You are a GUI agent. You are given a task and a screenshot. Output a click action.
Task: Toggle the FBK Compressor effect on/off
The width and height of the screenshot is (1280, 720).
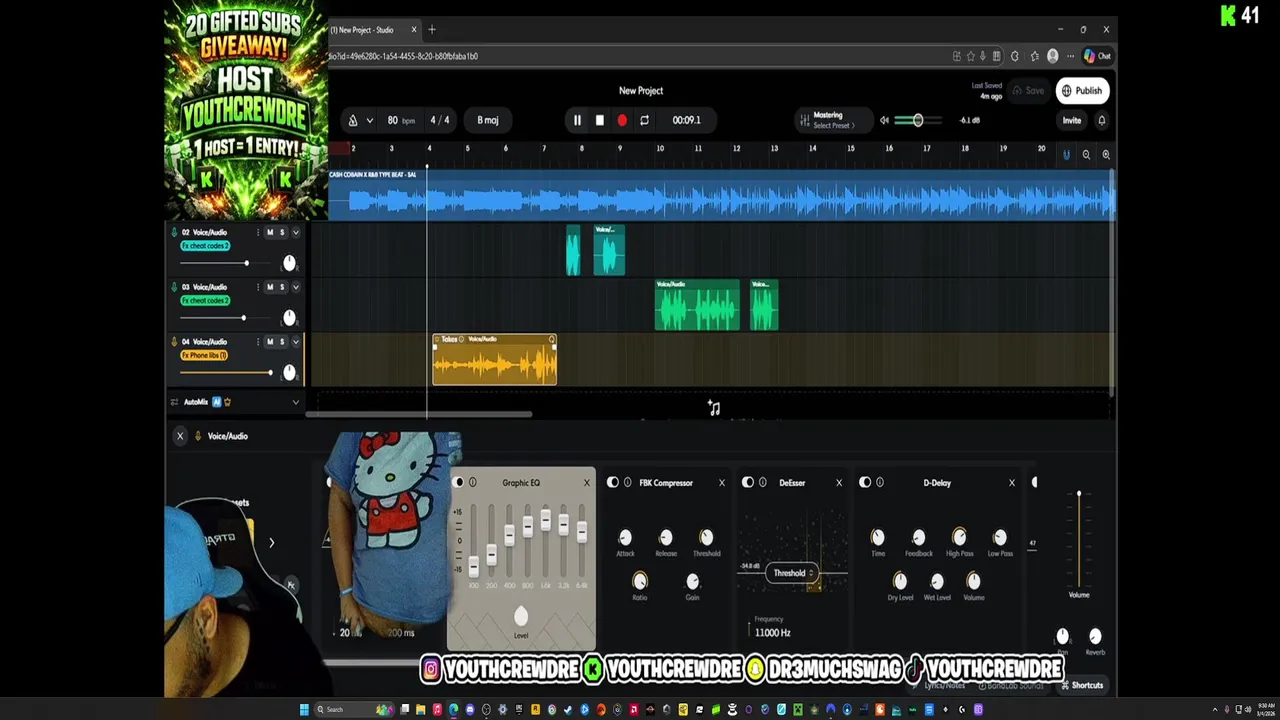[x=613, y=483]
